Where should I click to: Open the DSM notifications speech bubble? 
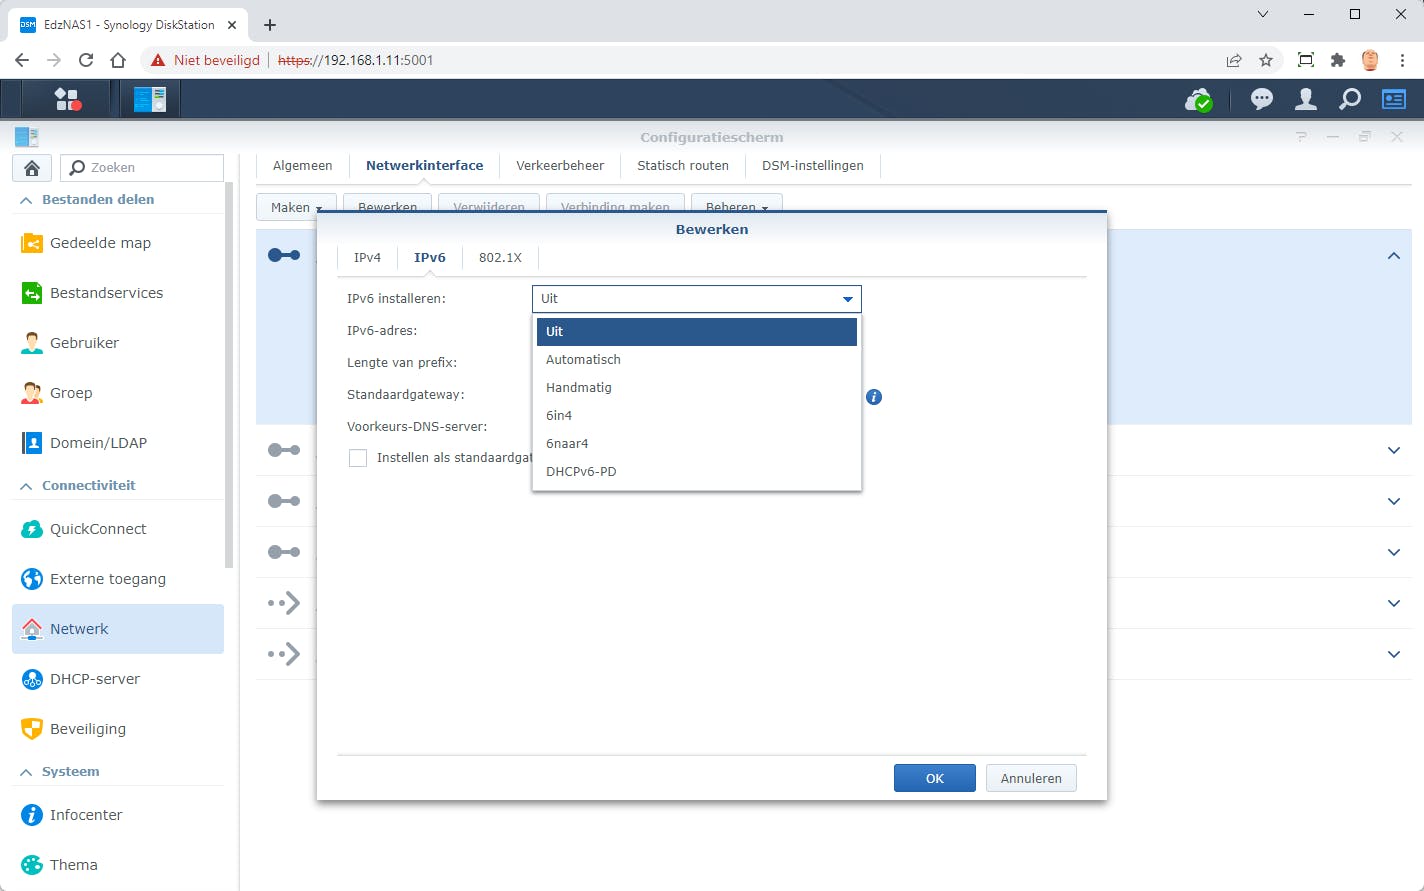coord(1262,99)
